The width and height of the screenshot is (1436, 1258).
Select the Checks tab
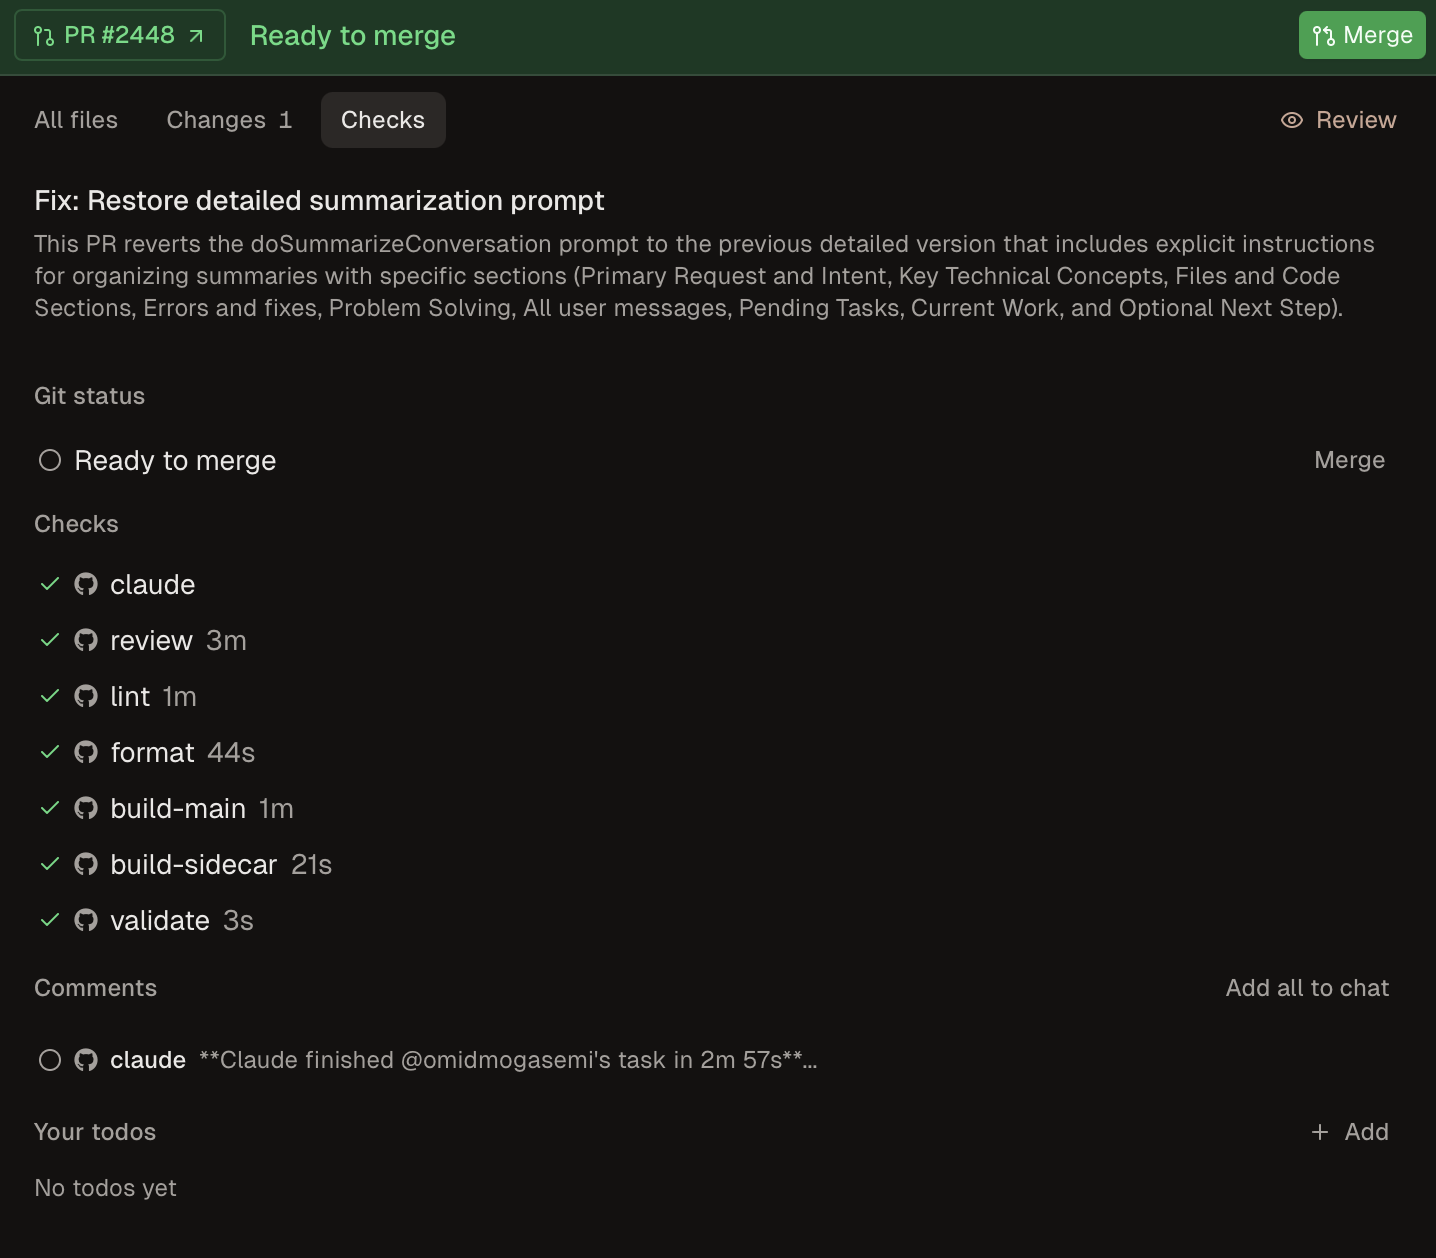(383, 120)
